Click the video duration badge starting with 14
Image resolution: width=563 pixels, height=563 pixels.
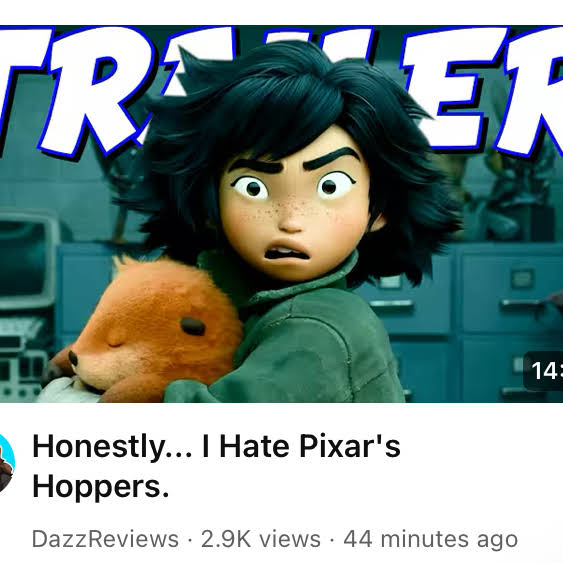543,371
